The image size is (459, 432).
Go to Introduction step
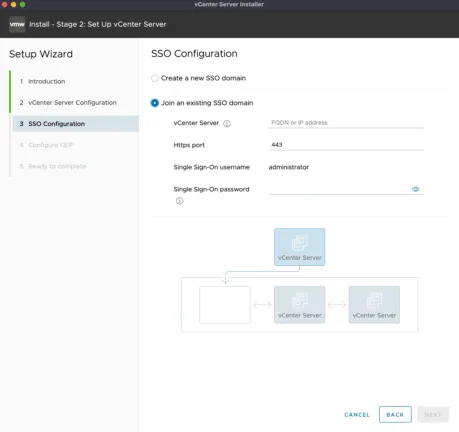tap(46, 81)
